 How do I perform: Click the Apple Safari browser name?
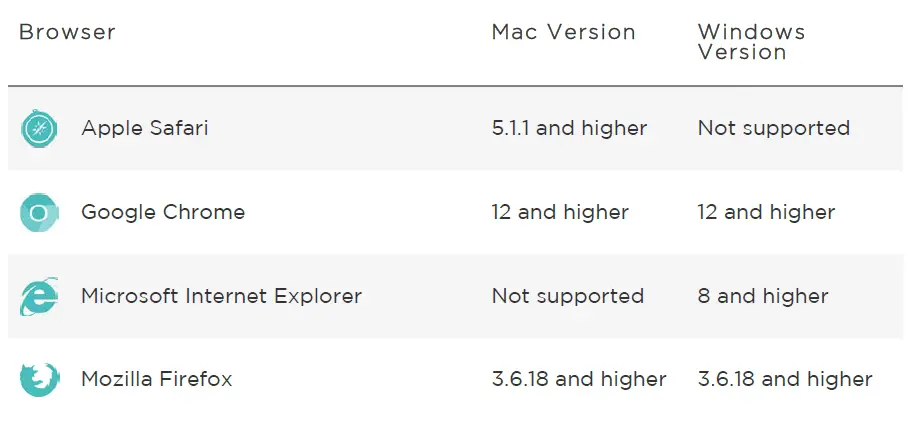click(145, 128)
